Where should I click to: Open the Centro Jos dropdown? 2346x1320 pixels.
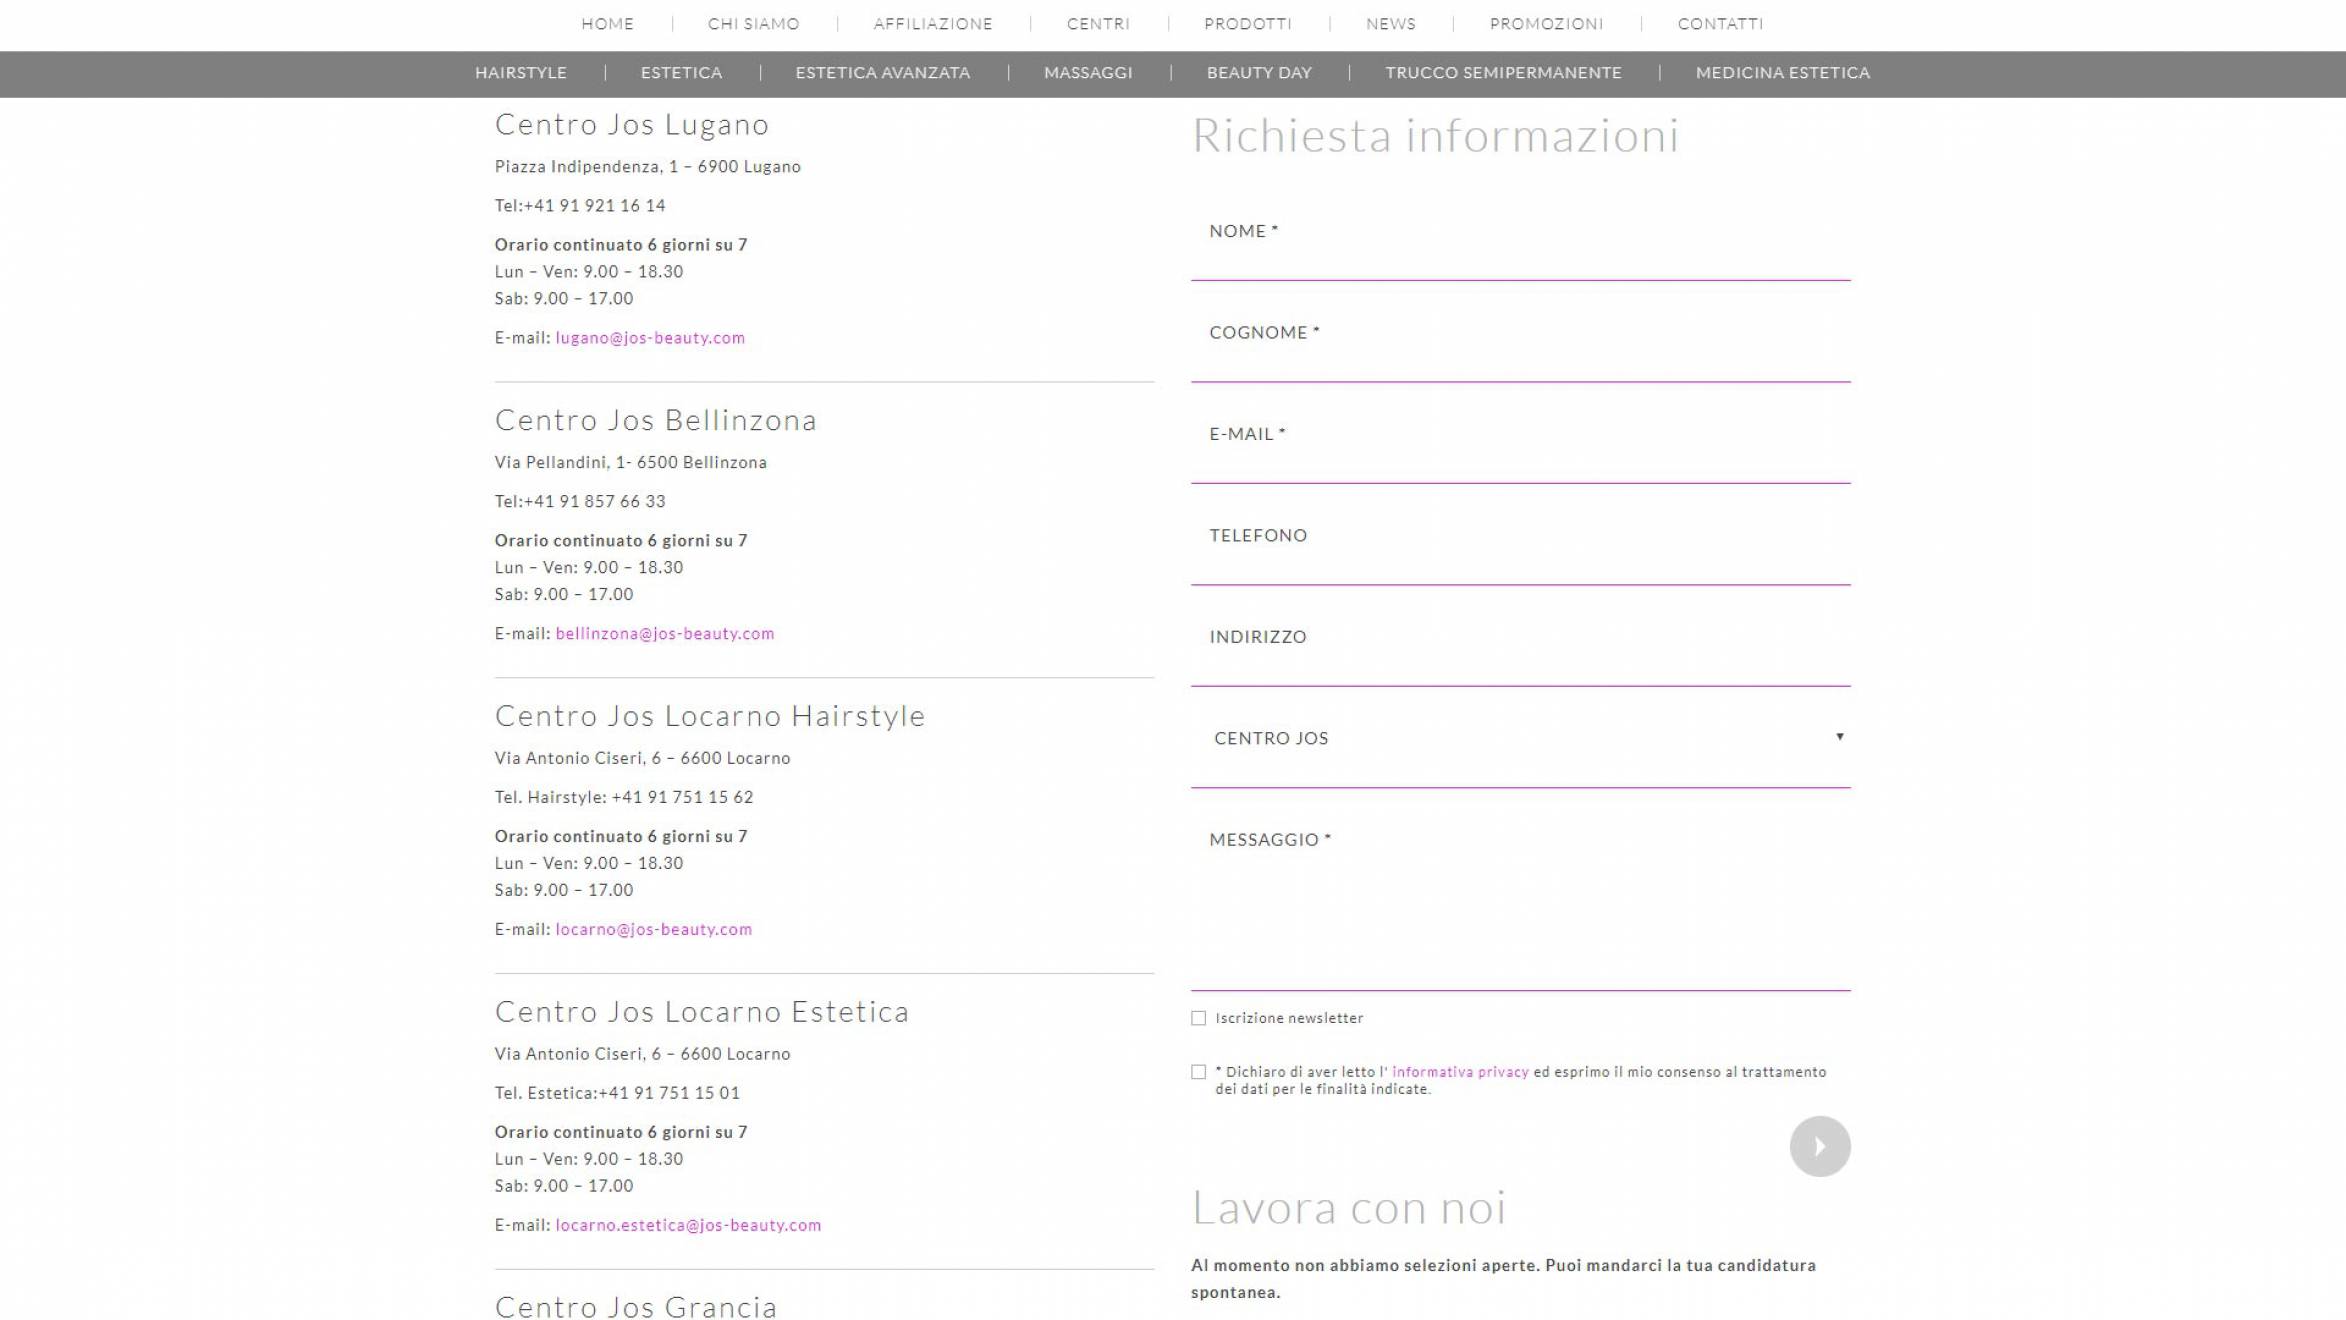point(1520,738)
